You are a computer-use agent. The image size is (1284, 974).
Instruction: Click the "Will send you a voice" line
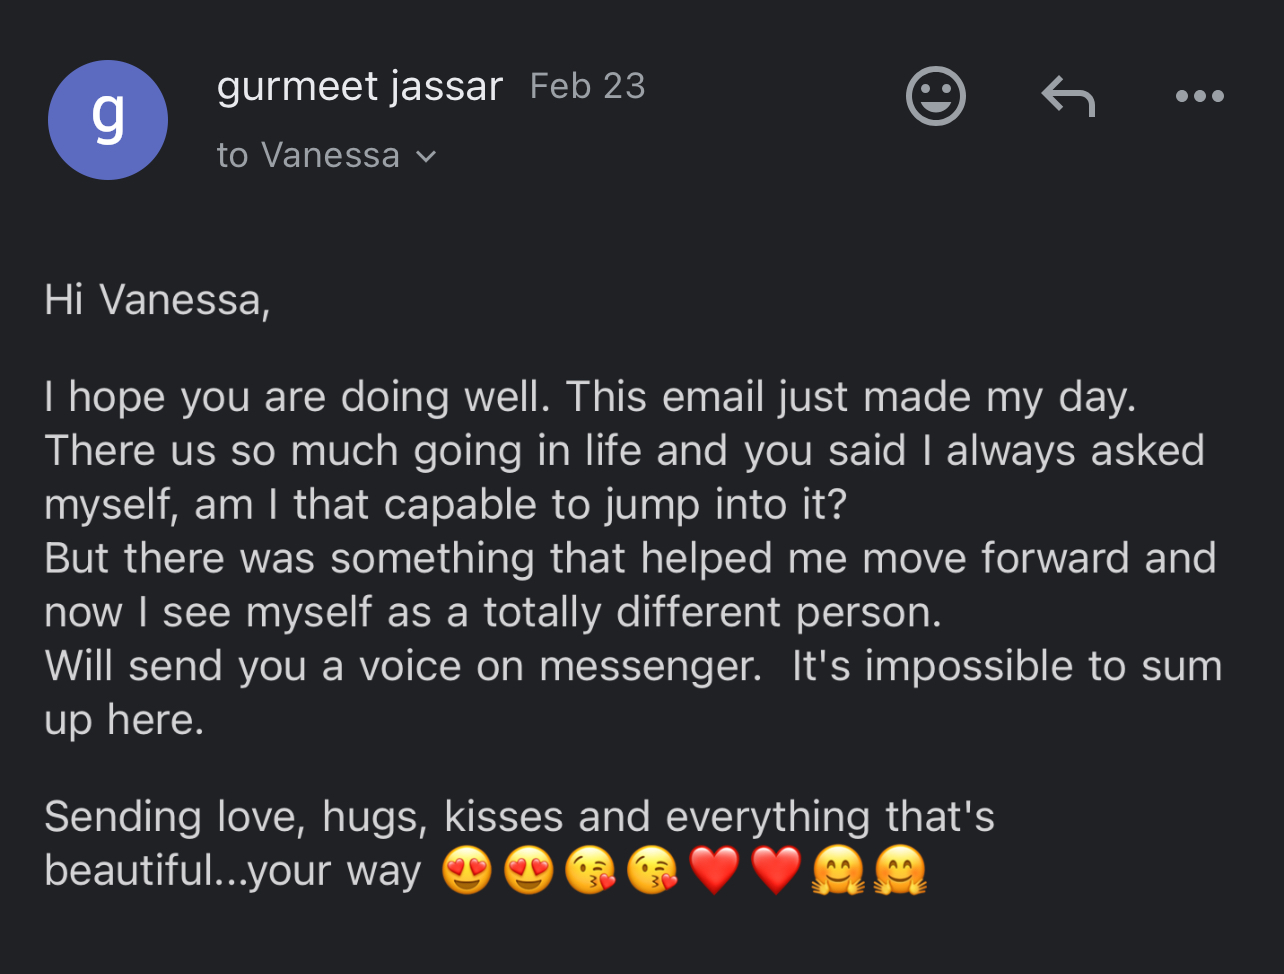click(402, 666)
